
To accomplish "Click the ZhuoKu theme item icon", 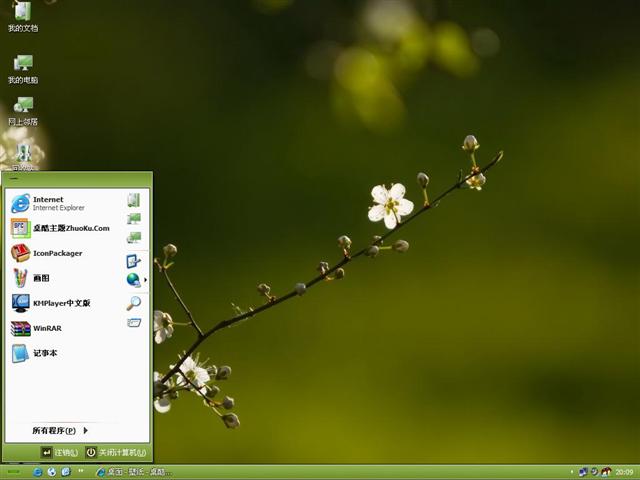I will click(20, 228).
